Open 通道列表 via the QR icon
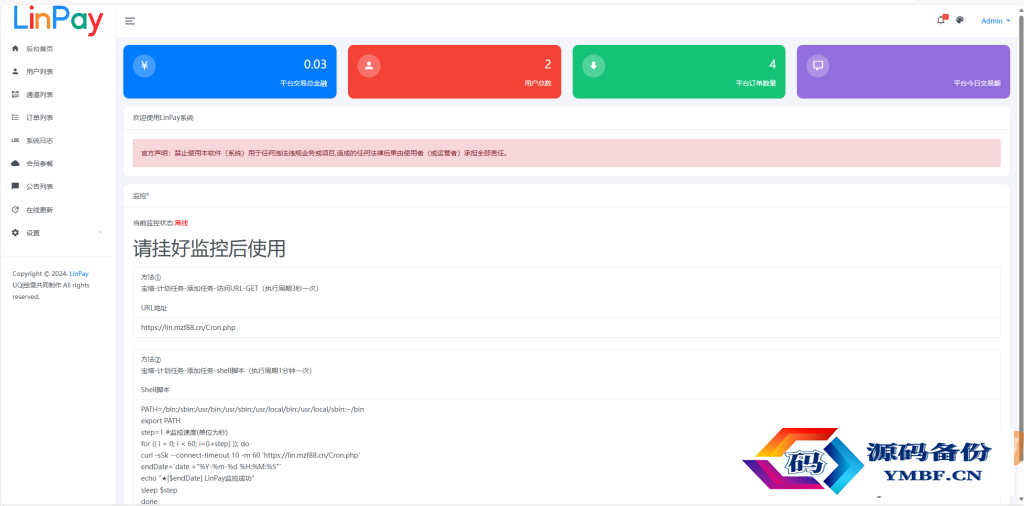 click(x=16, y=94)
